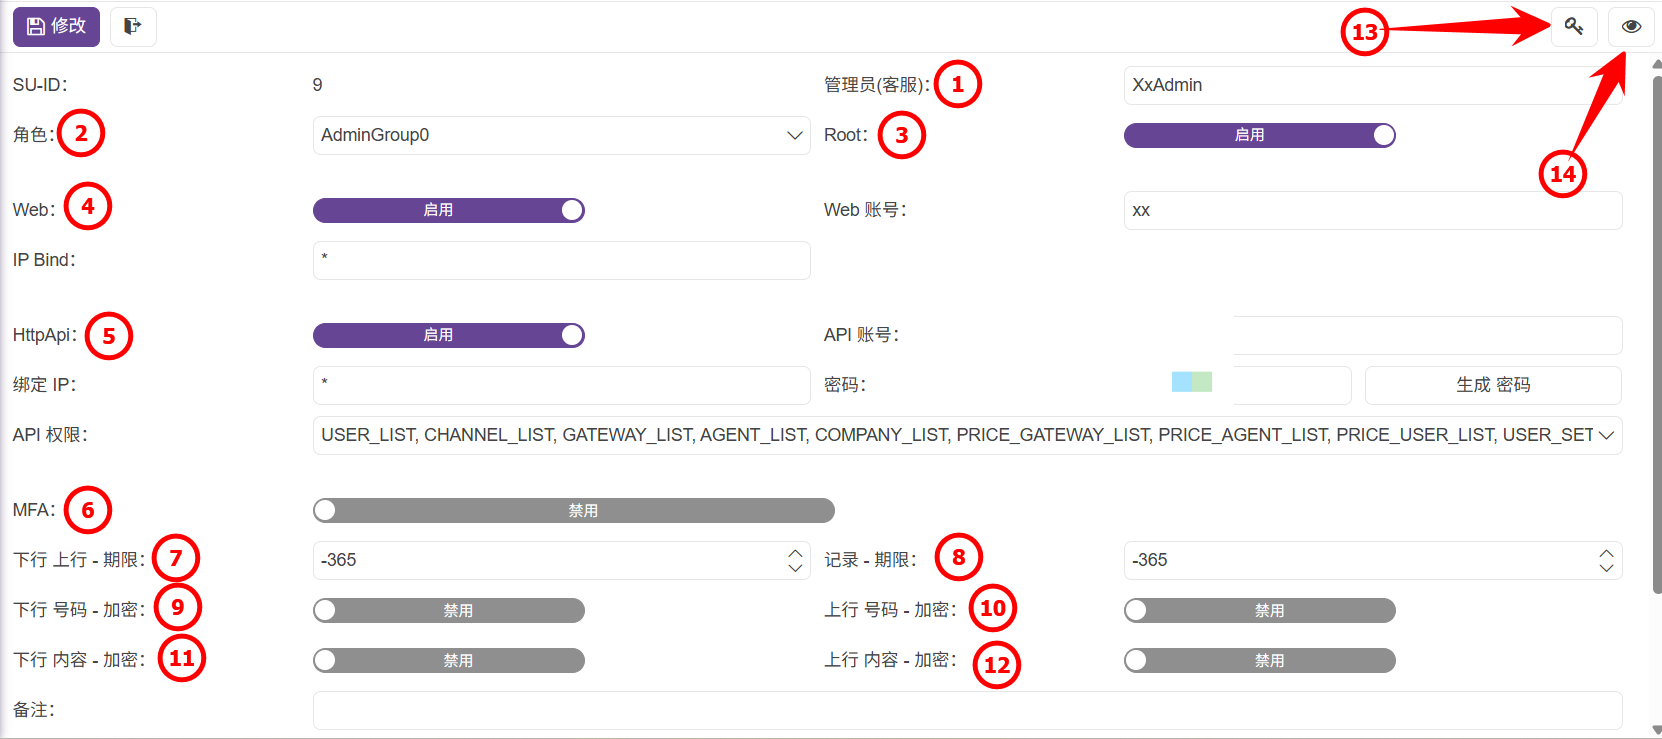The width and height of the screenshot is (1662, 739).
Task: Open the 角色 AdminGroup0 dropdown
Action: [561, 135]
